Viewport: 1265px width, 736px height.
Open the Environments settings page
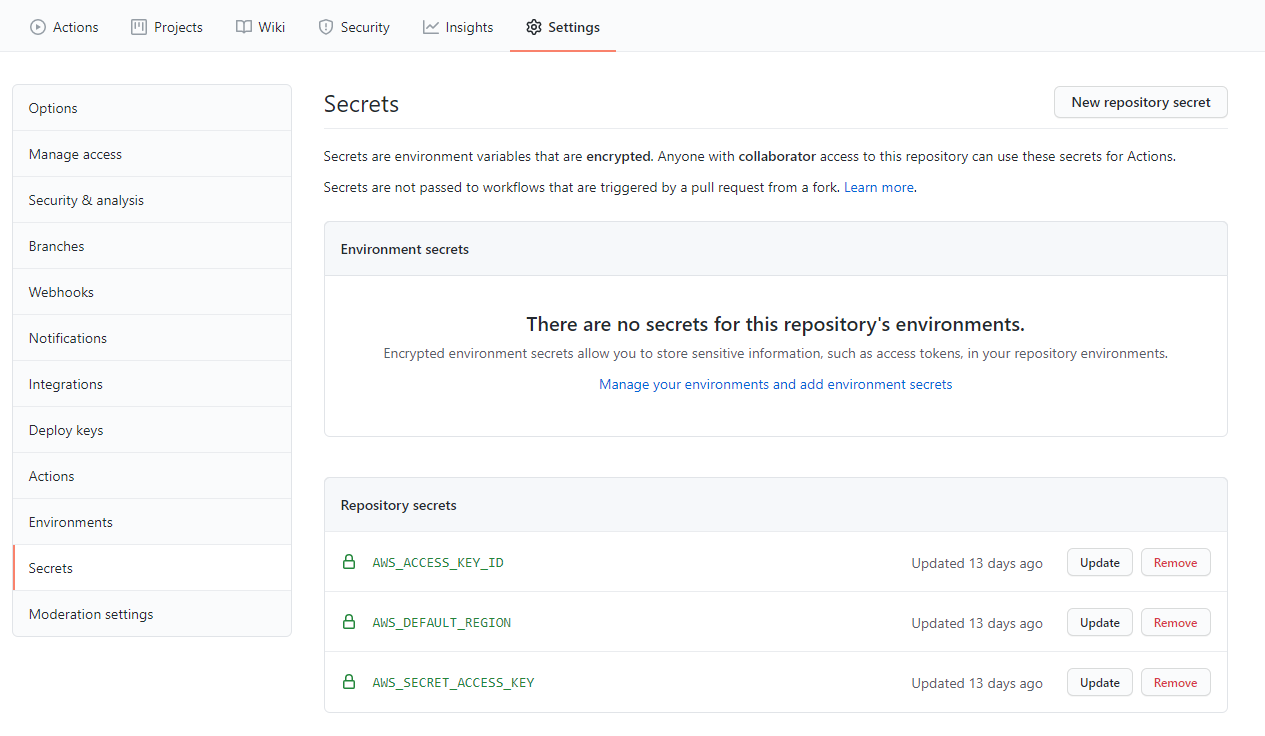tap(70, 521)
